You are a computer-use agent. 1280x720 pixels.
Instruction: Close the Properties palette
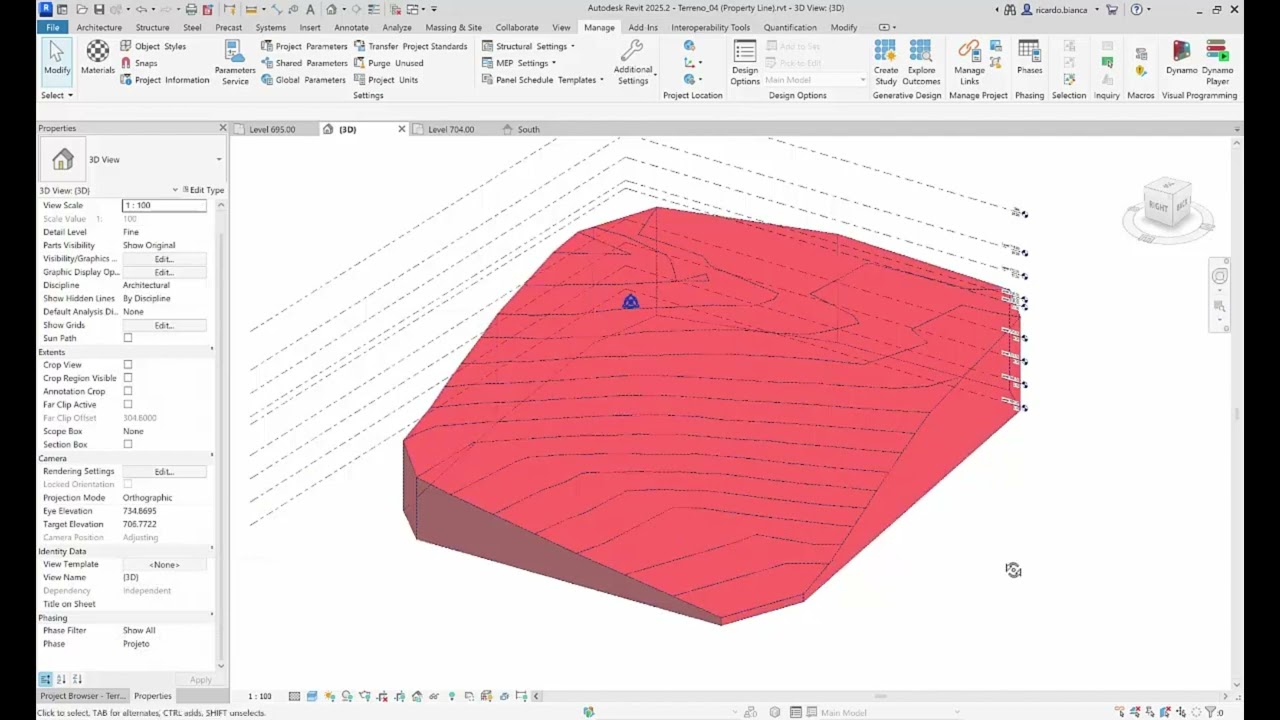[x=222, y=128]
